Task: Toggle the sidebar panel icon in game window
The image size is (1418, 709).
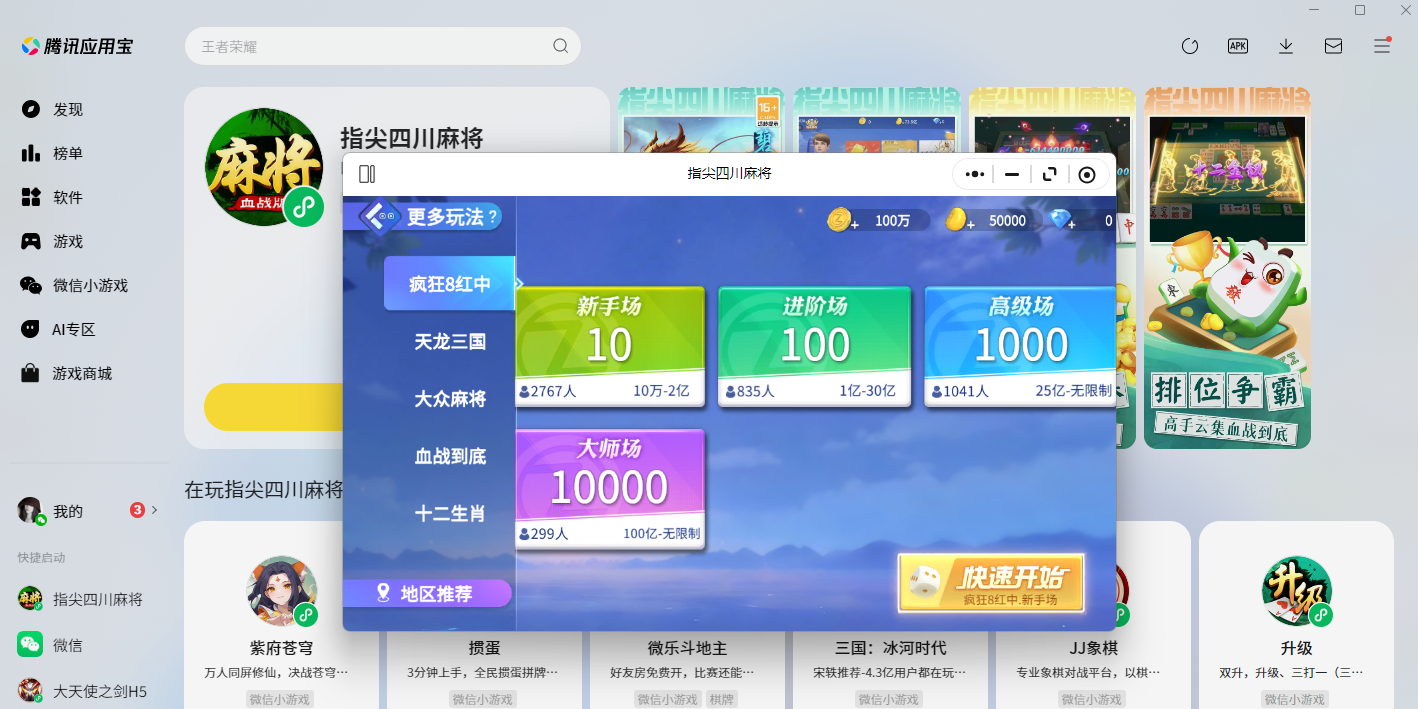Action: tap(367, 174)
